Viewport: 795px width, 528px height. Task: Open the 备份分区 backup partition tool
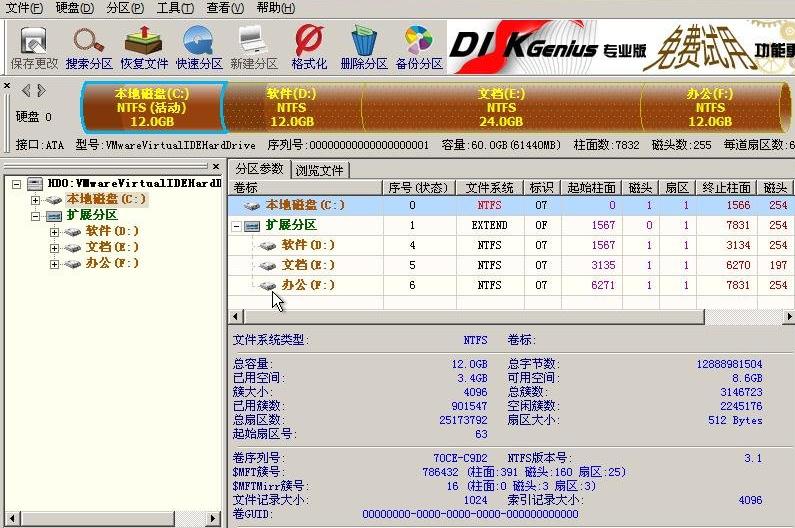coord(418,47)
